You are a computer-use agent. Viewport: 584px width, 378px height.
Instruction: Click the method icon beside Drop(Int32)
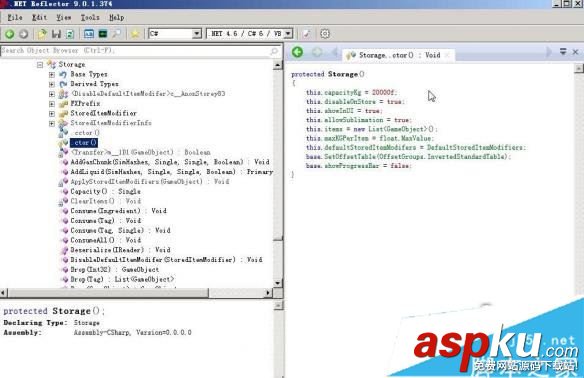click(65, 269)
